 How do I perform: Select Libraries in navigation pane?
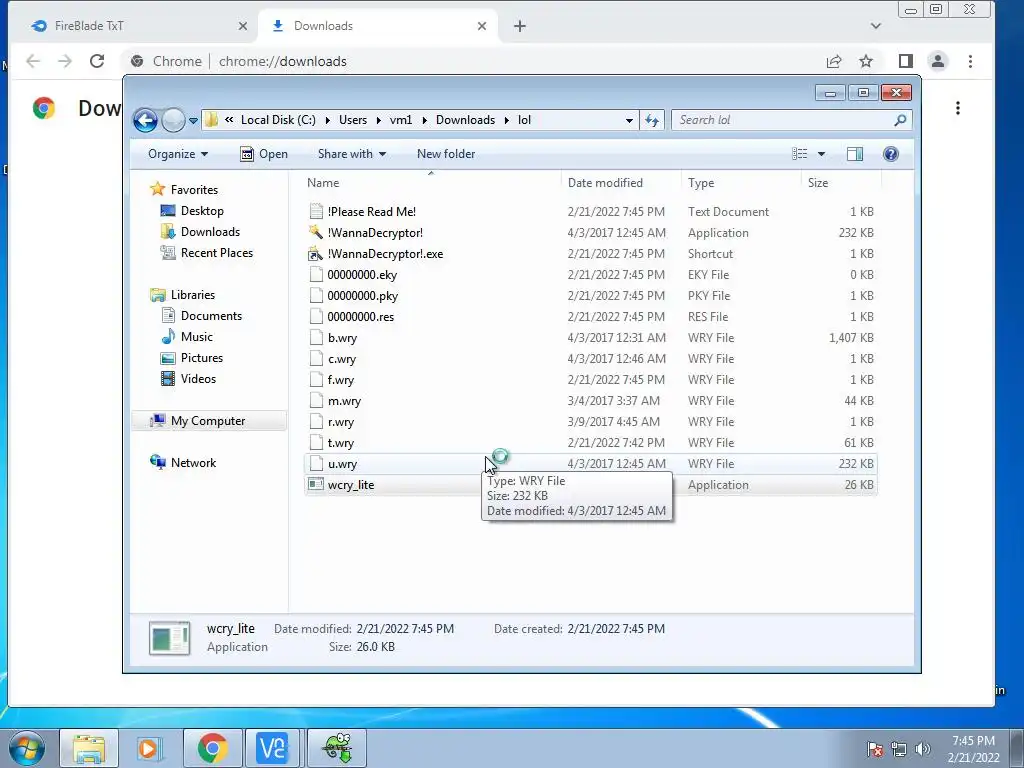click(182, 295)
